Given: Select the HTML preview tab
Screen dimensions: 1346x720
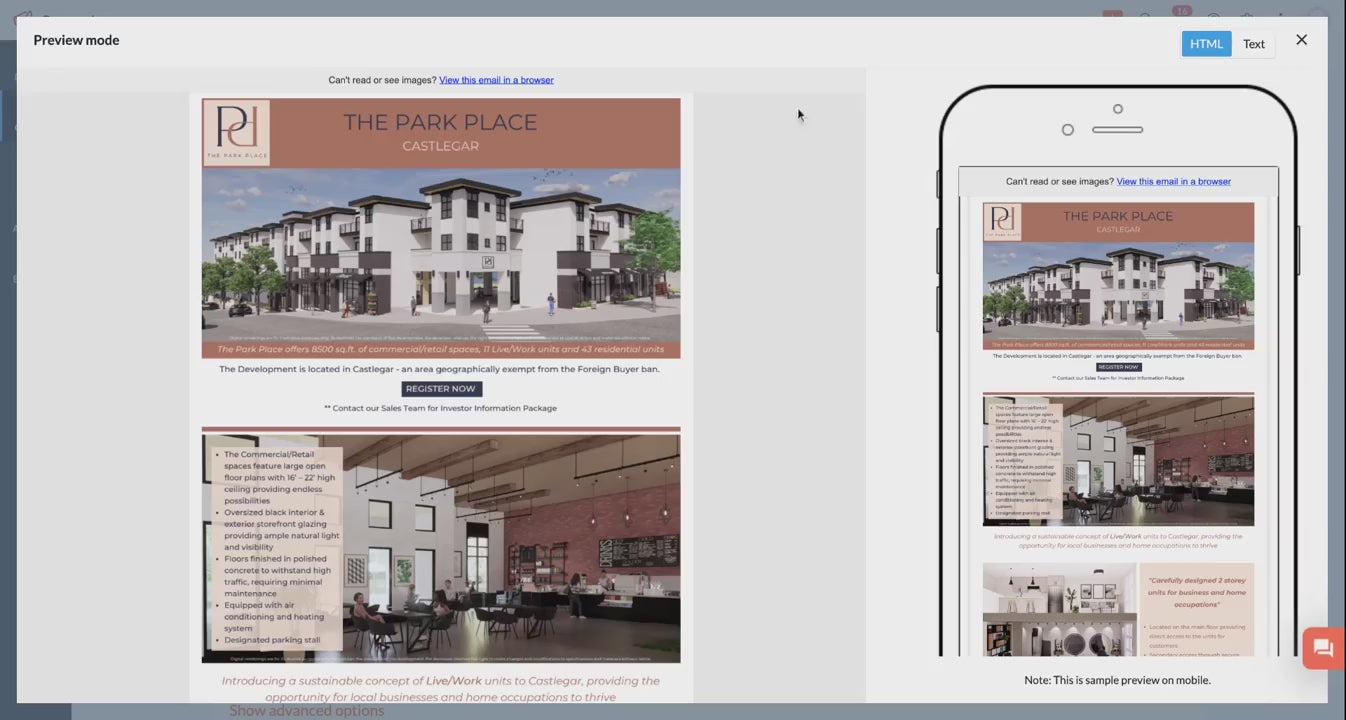Looking at the screenshot, I should click(x=1206, y=43).
